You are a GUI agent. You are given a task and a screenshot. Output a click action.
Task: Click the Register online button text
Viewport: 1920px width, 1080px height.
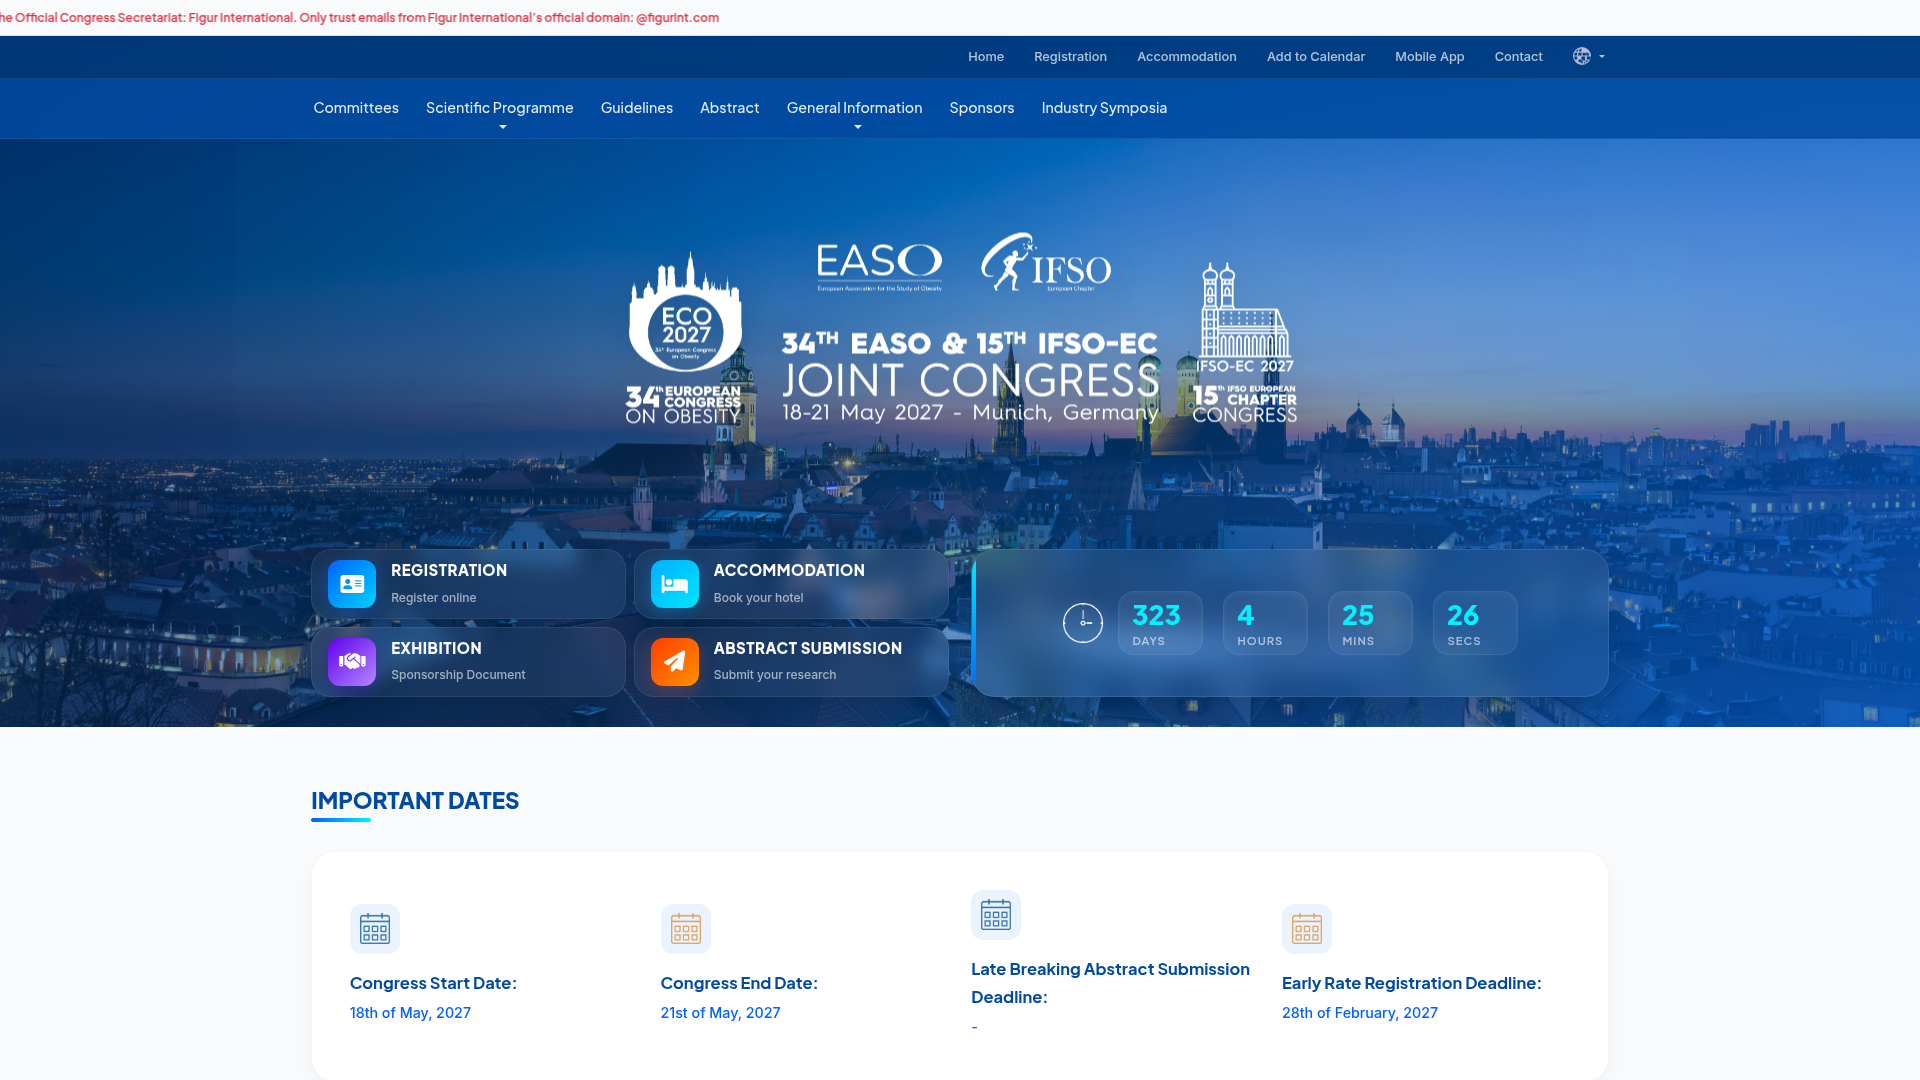point(434,598)
